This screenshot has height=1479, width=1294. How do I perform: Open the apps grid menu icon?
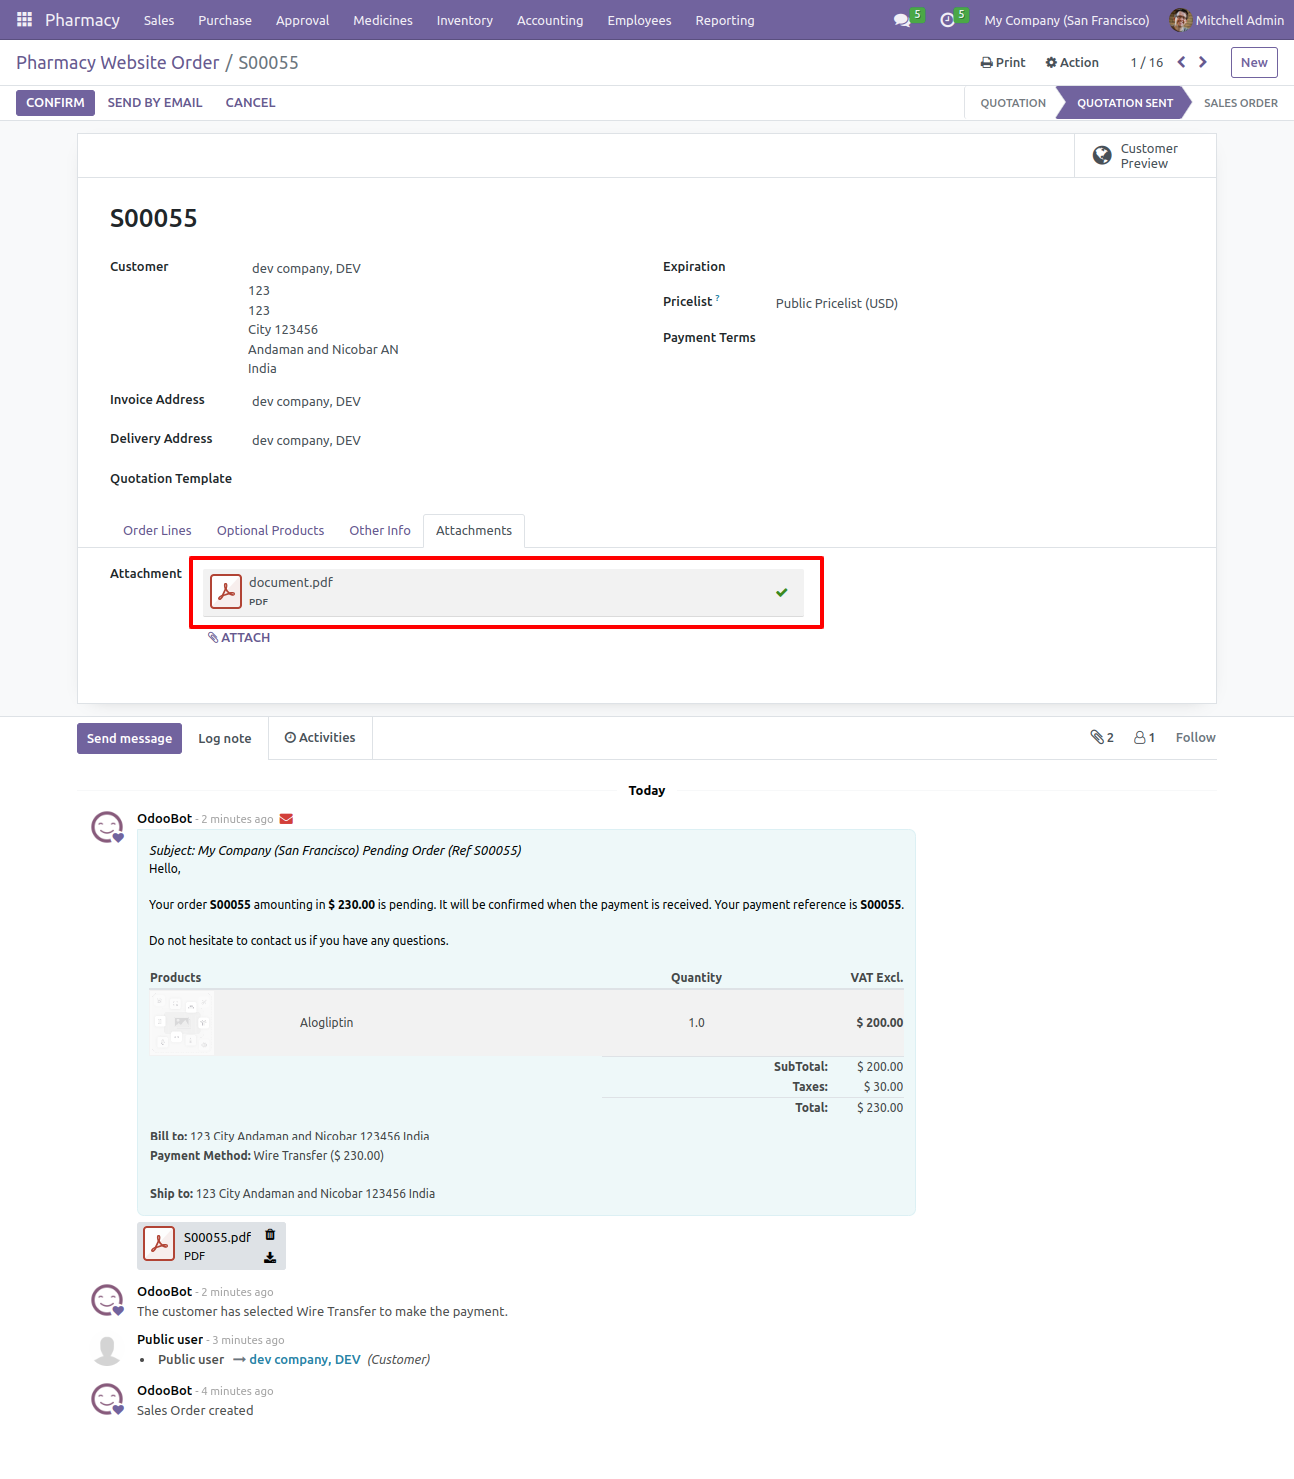pos(24,20)
